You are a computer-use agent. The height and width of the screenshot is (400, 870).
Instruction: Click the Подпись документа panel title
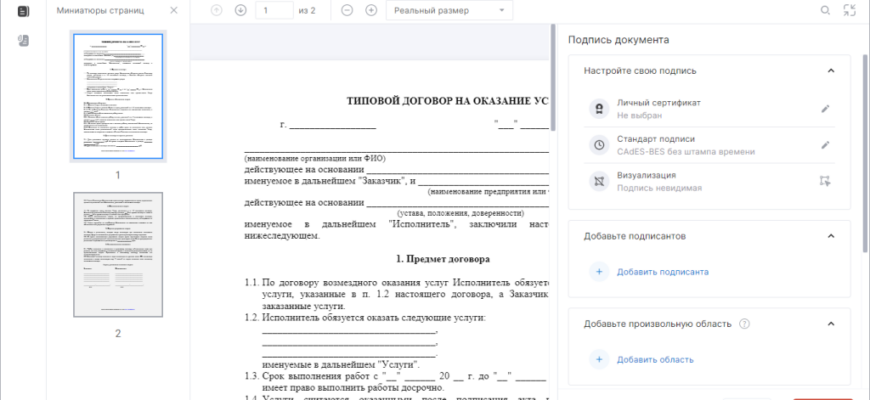point(618,40)
